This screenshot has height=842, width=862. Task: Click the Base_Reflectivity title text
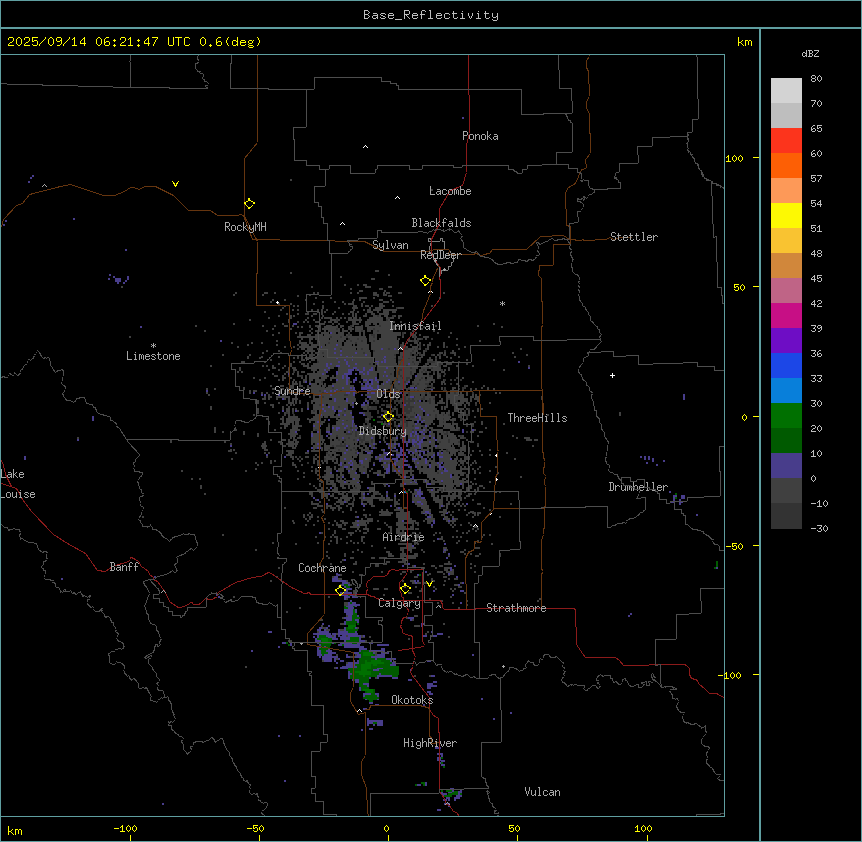click(x=431, y=15)
